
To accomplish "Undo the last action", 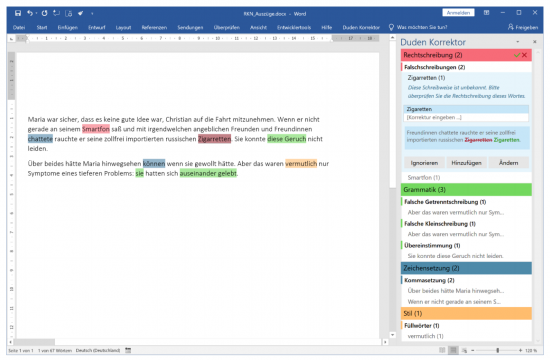I will click(30, 13).
